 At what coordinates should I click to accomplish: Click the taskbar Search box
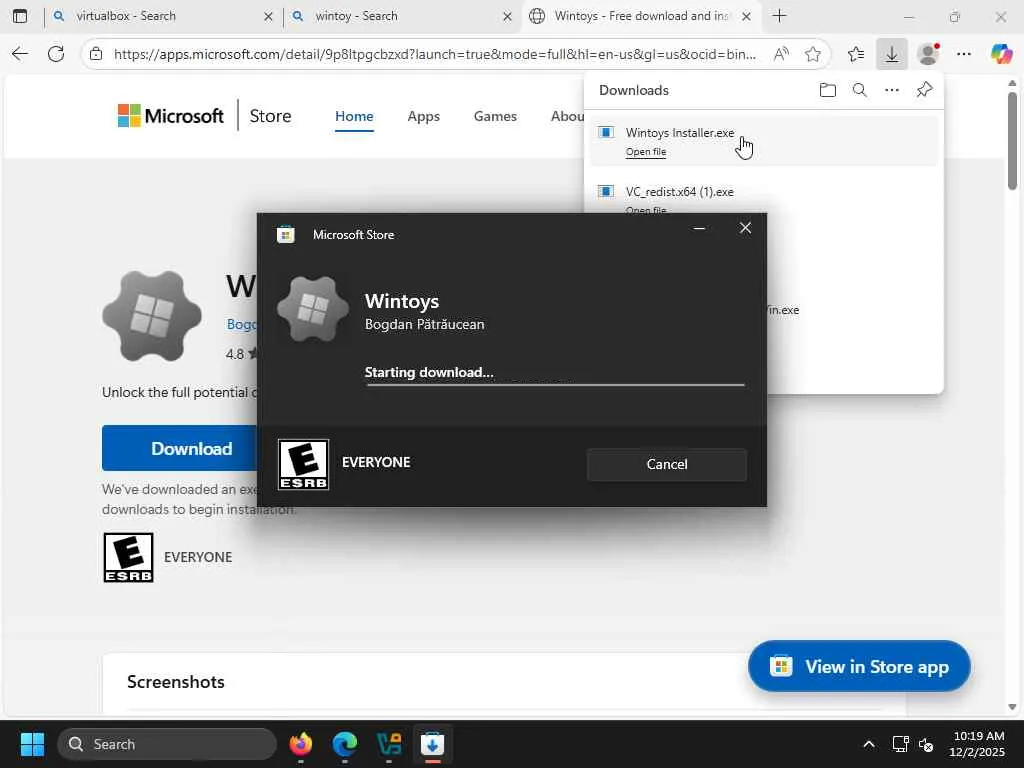point(167,744)
